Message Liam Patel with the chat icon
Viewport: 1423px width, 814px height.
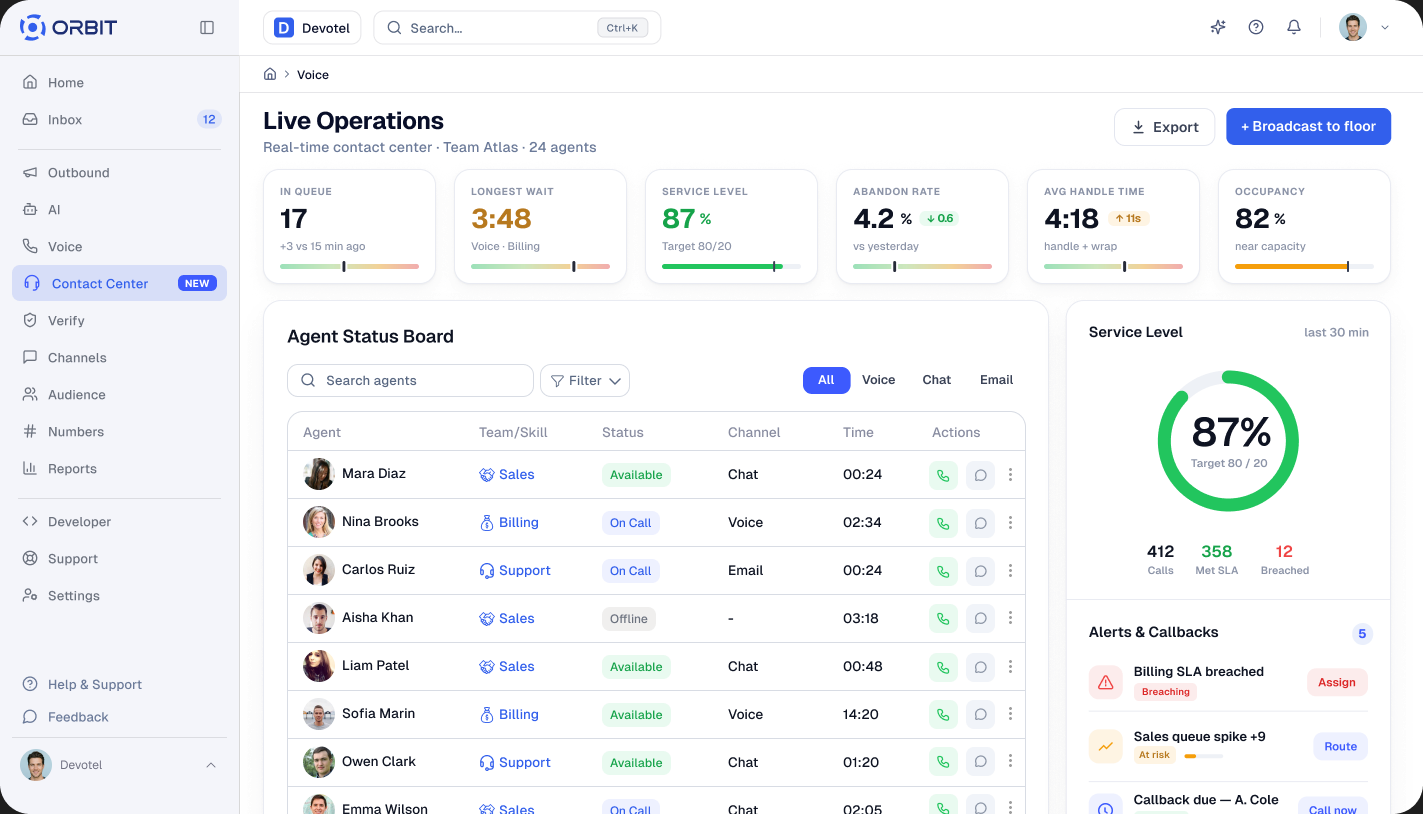tap(981, 667)
